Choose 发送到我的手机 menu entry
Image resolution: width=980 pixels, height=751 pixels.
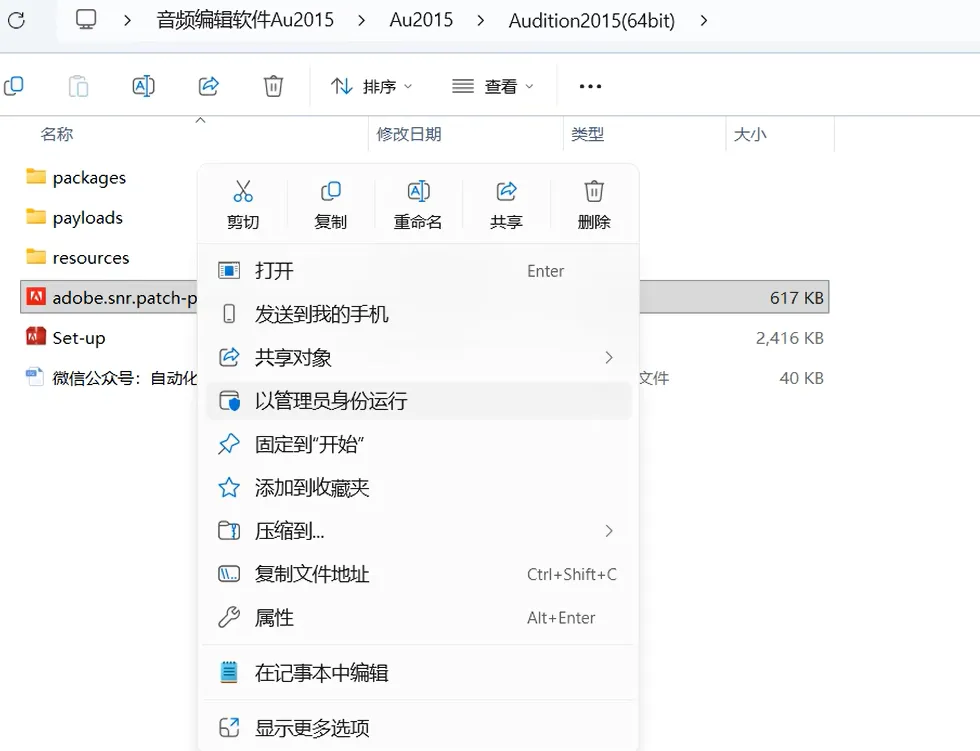tap(419, 314)
